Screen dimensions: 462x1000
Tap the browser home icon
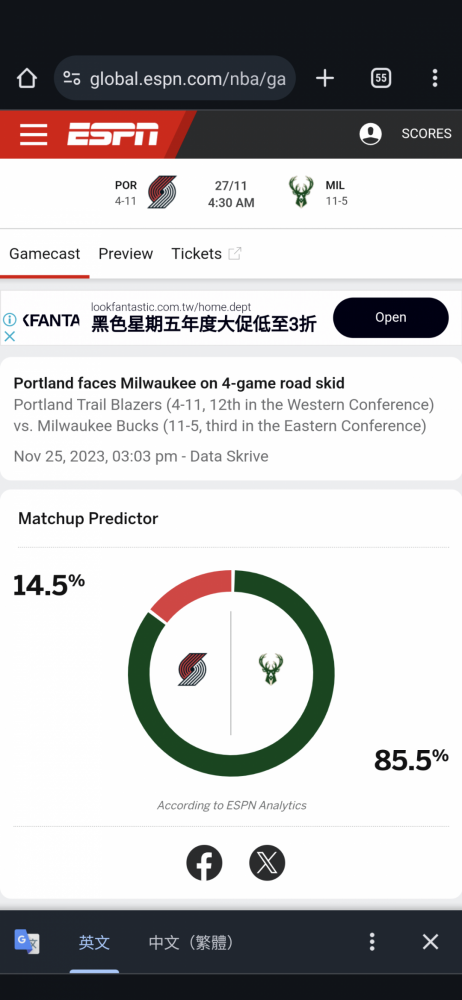pyautogui.click(x=27, y=78)
